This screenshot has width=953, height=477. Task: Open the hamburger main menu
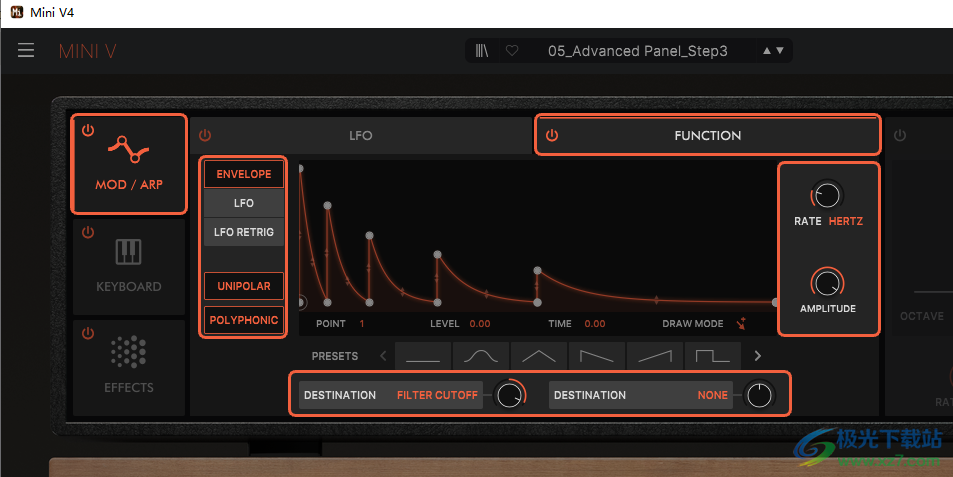pos(26,51)
